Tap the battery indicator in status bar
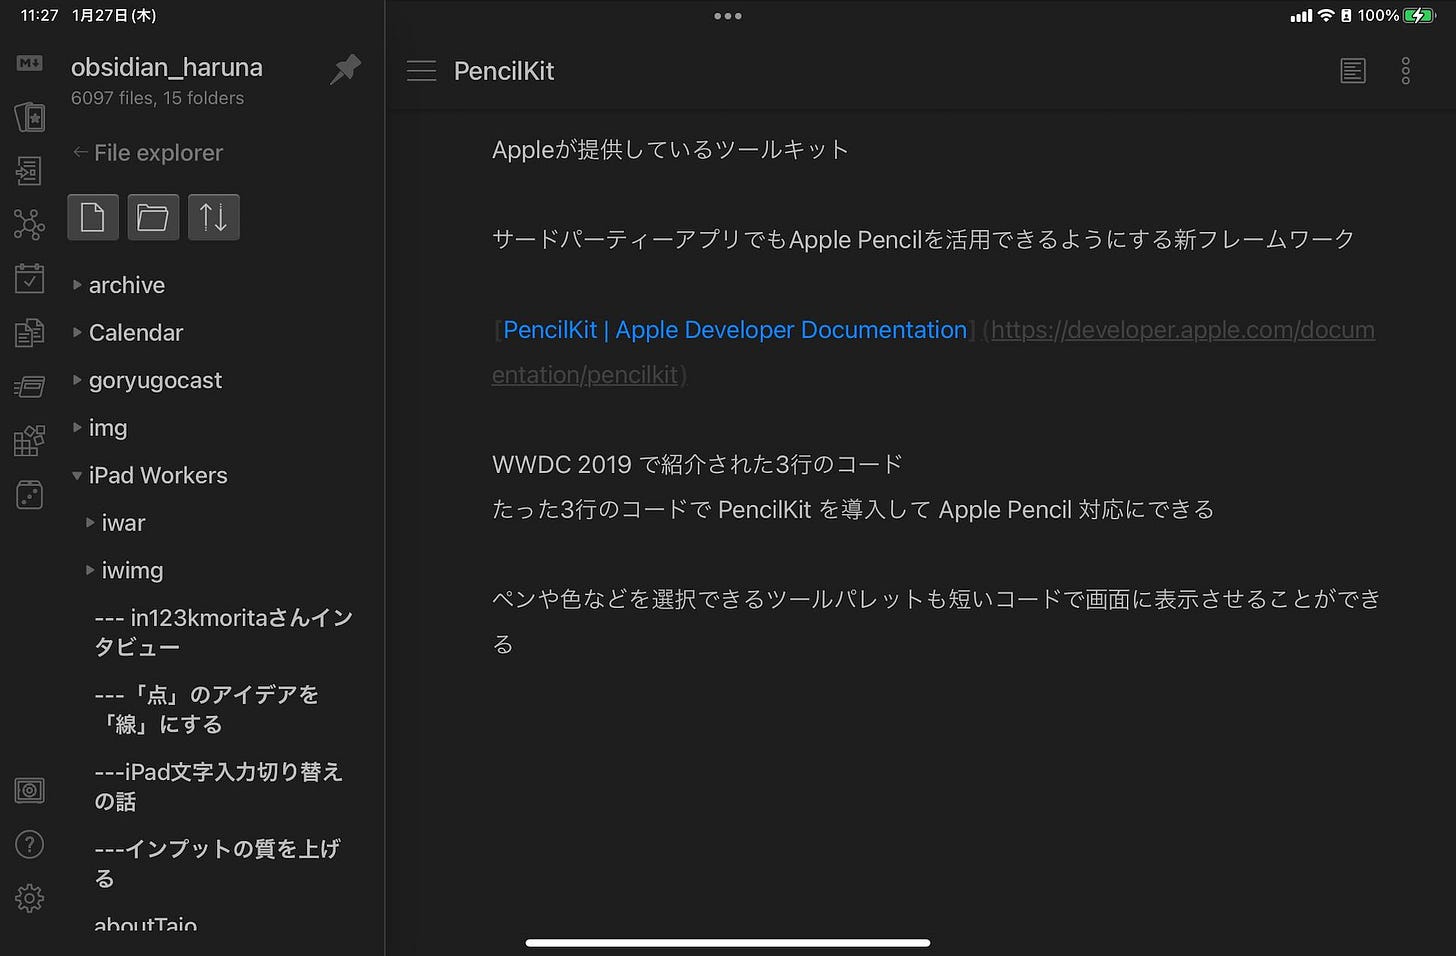1456x956 pixels. coord(1419,15)
